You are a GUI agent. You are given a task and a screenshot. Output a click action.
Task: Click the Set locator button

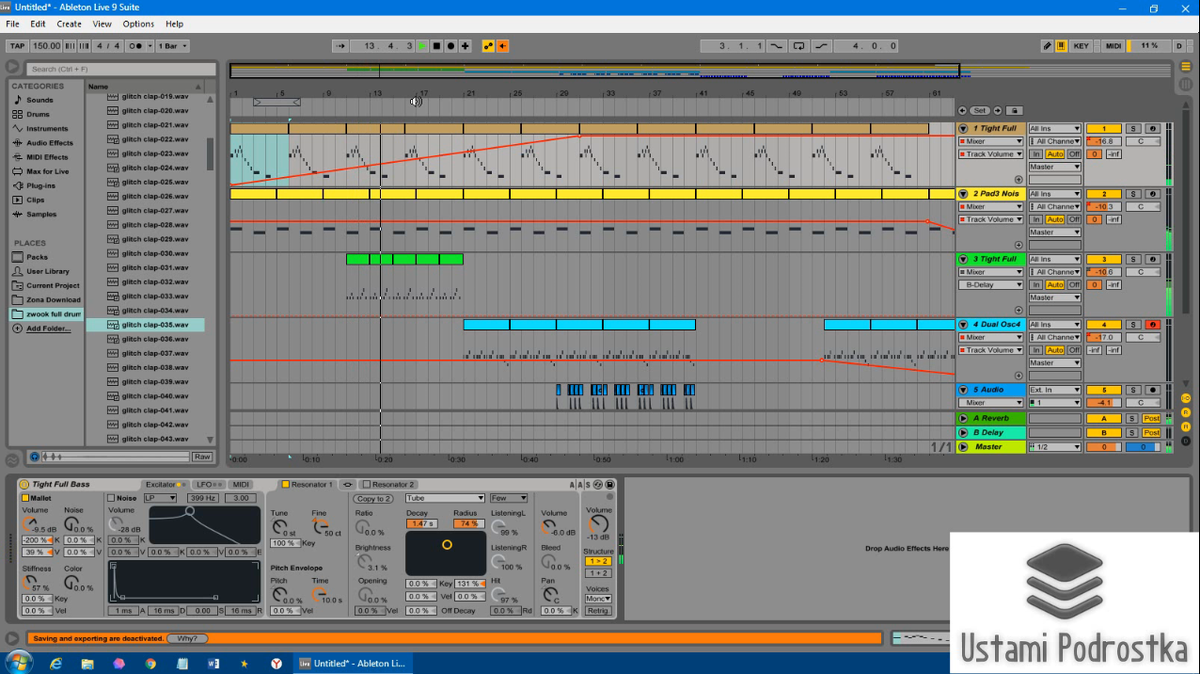click(980, 110)
